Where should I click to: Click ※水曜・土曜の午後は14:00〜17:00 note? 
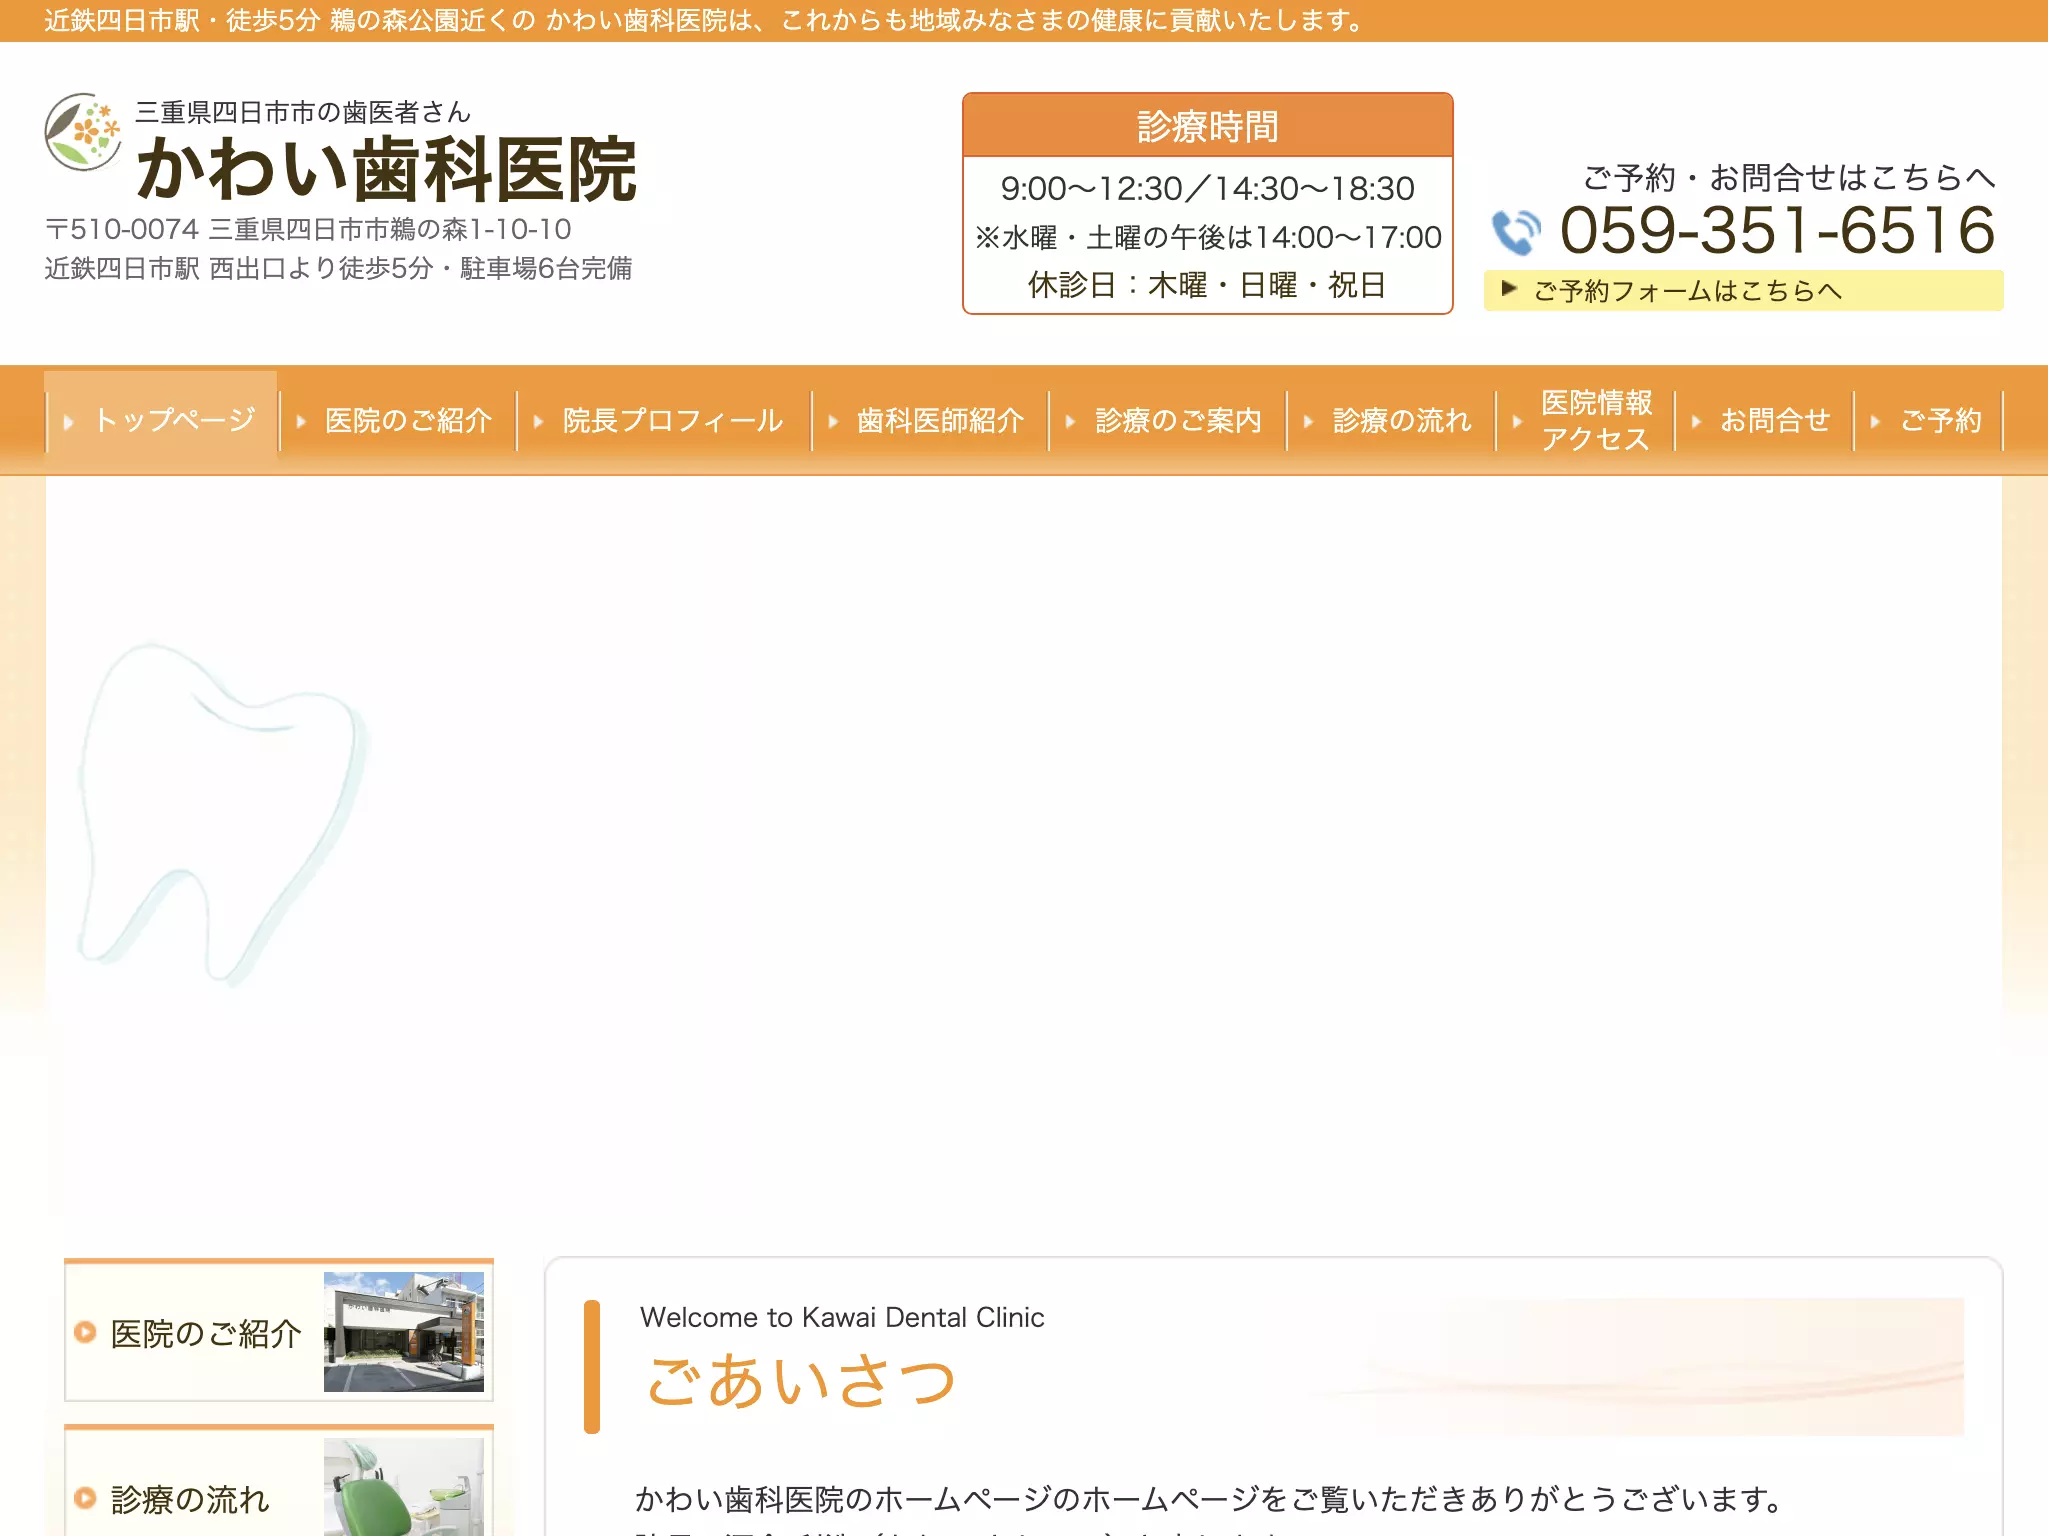1208,237
